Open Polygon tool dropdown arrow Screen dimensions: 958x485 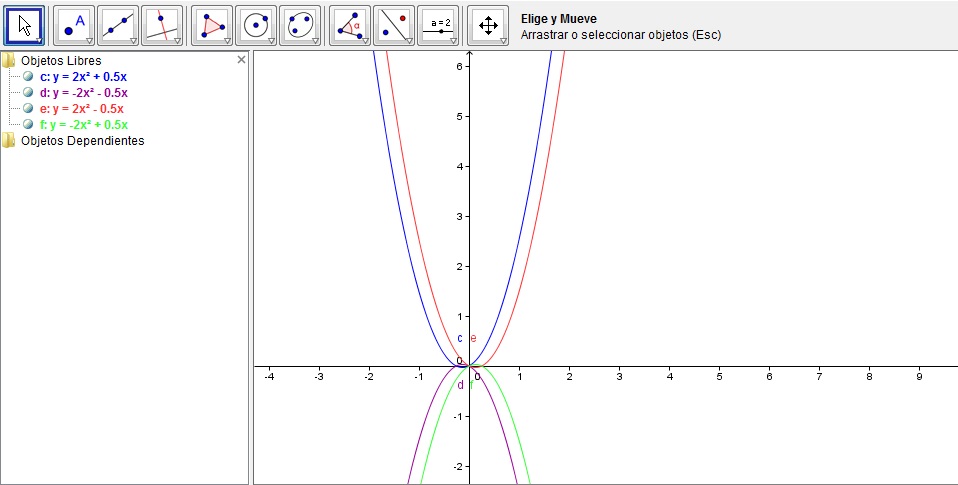[227, 40]
